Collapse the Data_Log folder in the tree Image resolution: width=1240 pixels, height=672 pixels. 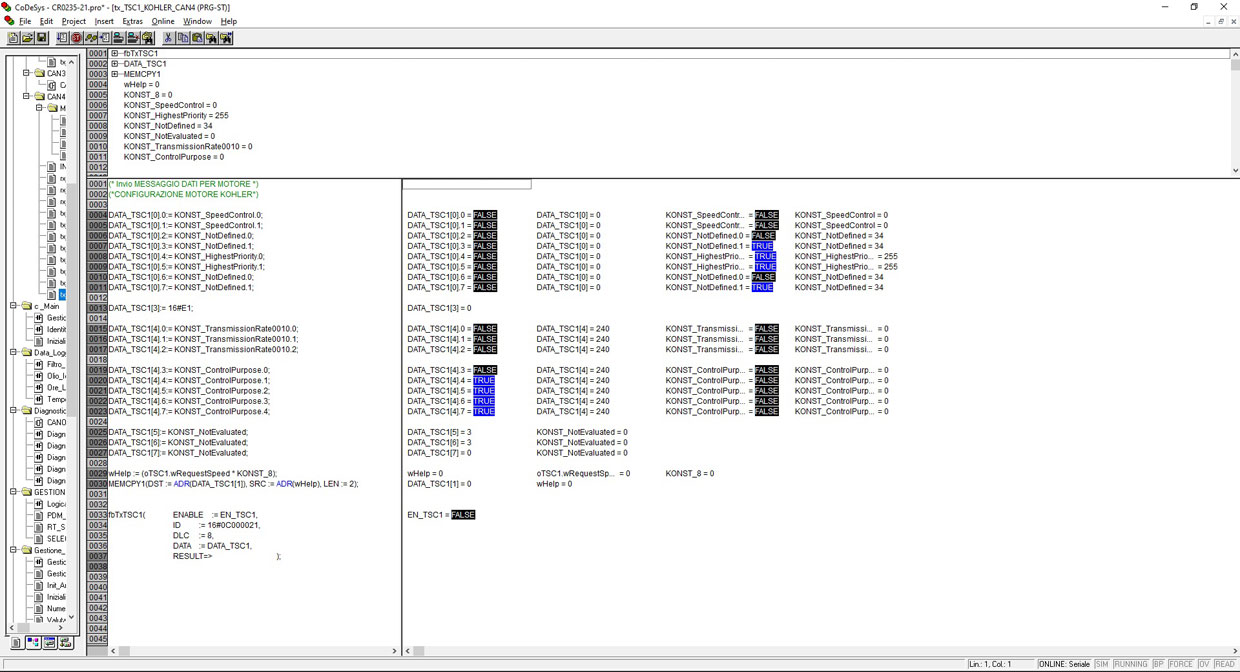pyautogui.click(x=14, y=353)
